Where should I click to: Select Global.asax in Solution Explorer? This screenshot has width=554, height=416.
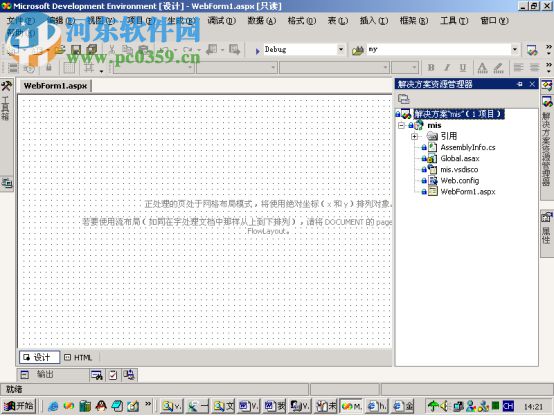460,158
